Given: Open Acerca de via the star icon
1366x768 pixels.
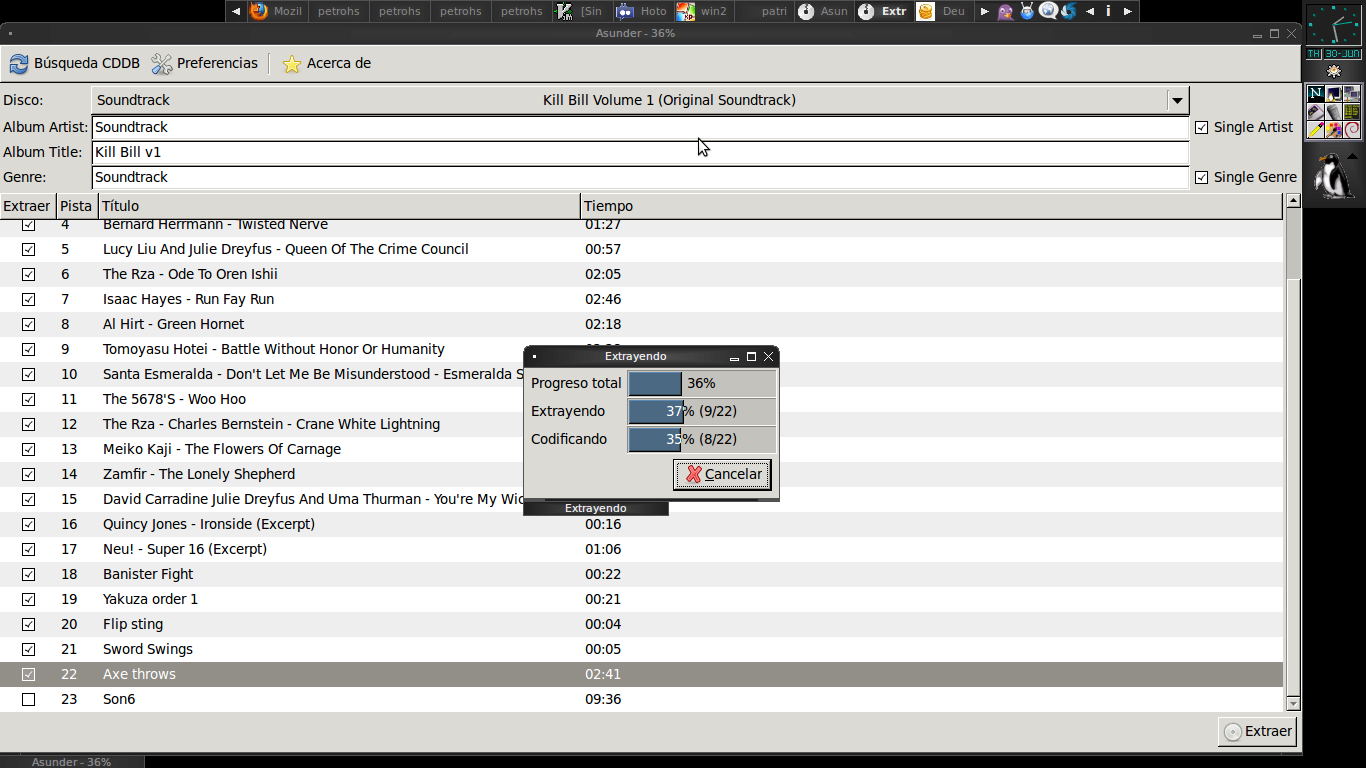Looking at the screenshot, I should click(292, 64).
